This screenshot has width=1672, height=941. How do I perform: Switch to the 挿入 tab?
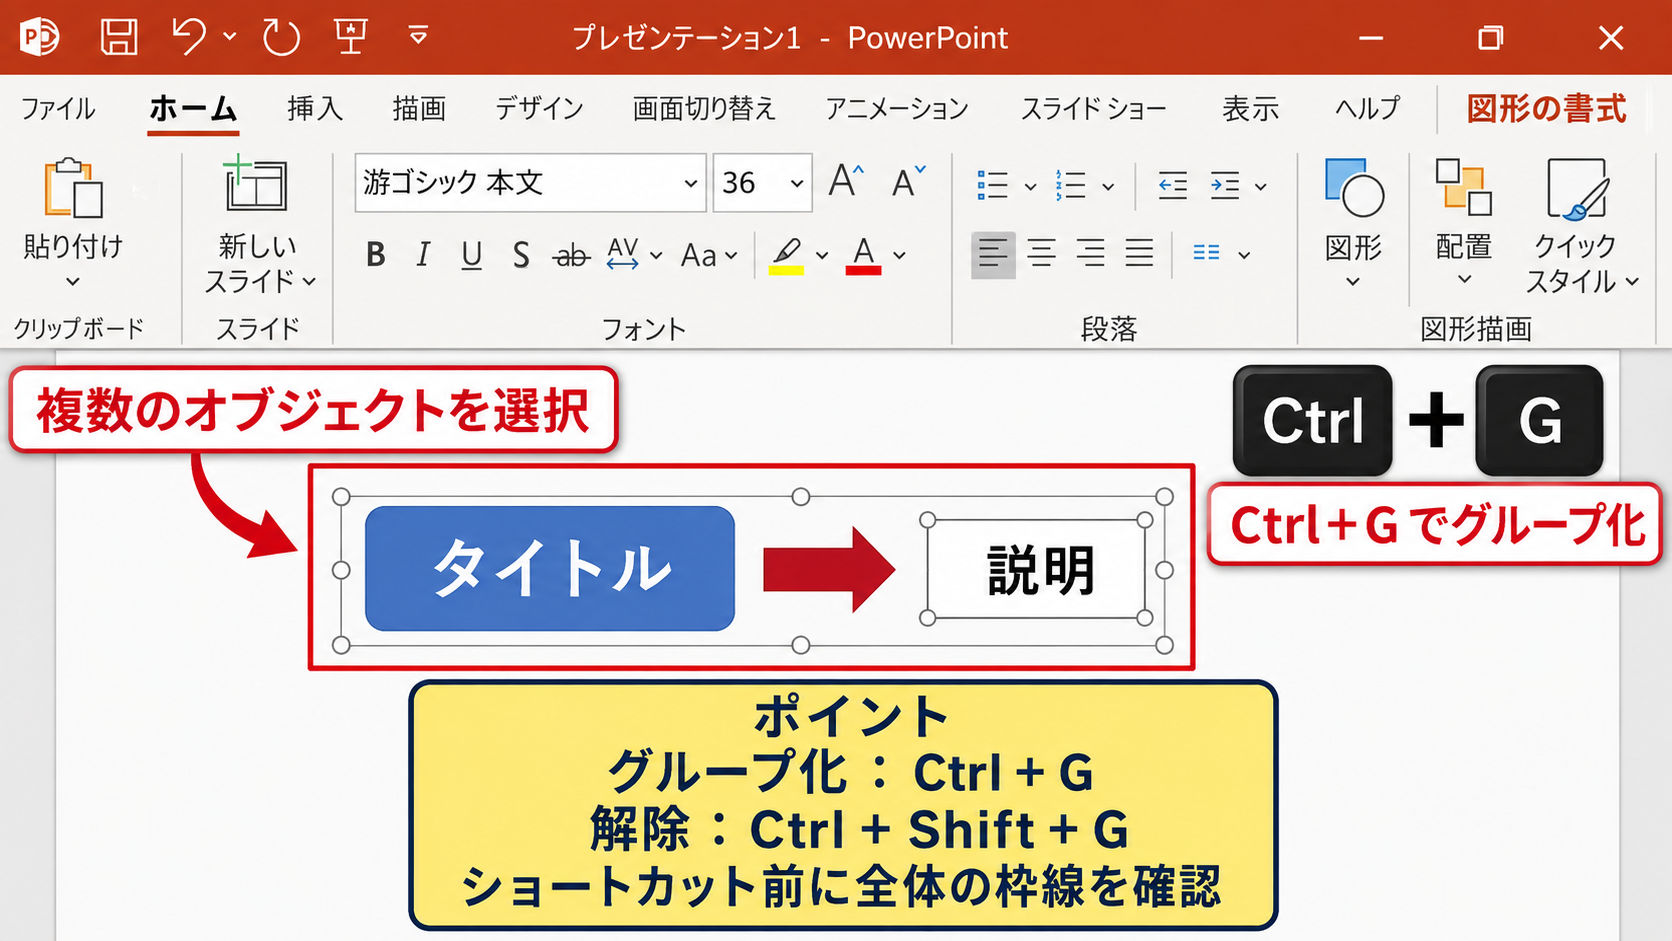(315, 108)
